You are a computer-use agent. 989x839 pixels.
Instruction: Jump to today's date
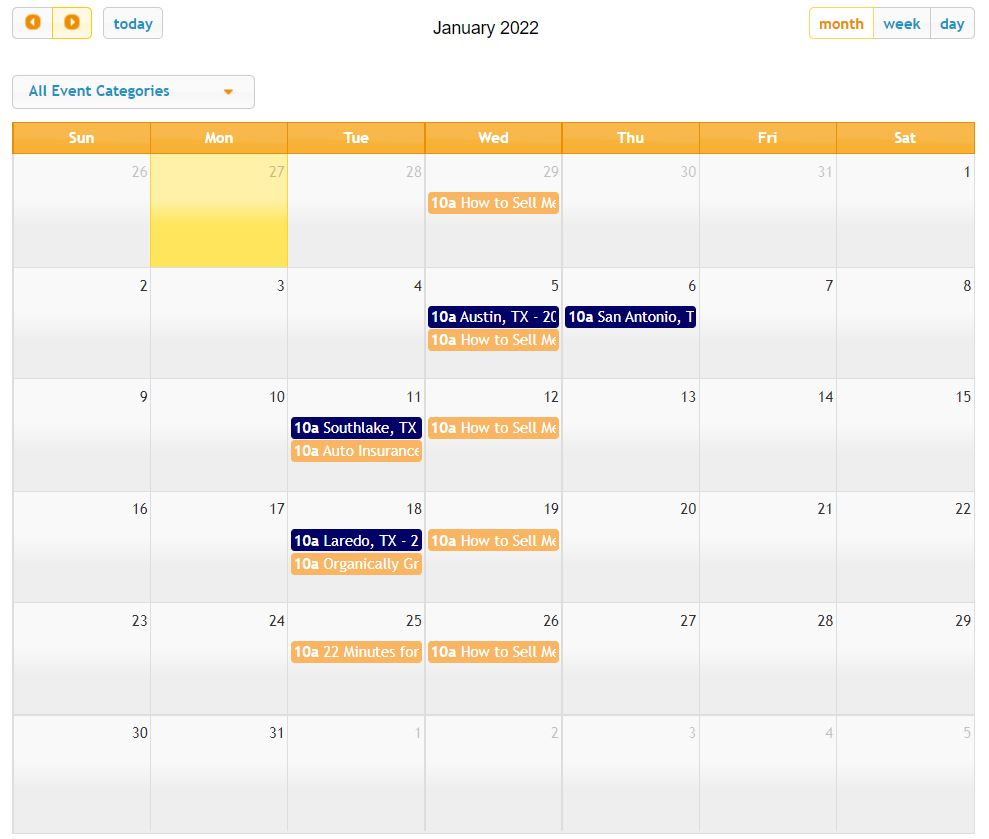pos(133,23)
